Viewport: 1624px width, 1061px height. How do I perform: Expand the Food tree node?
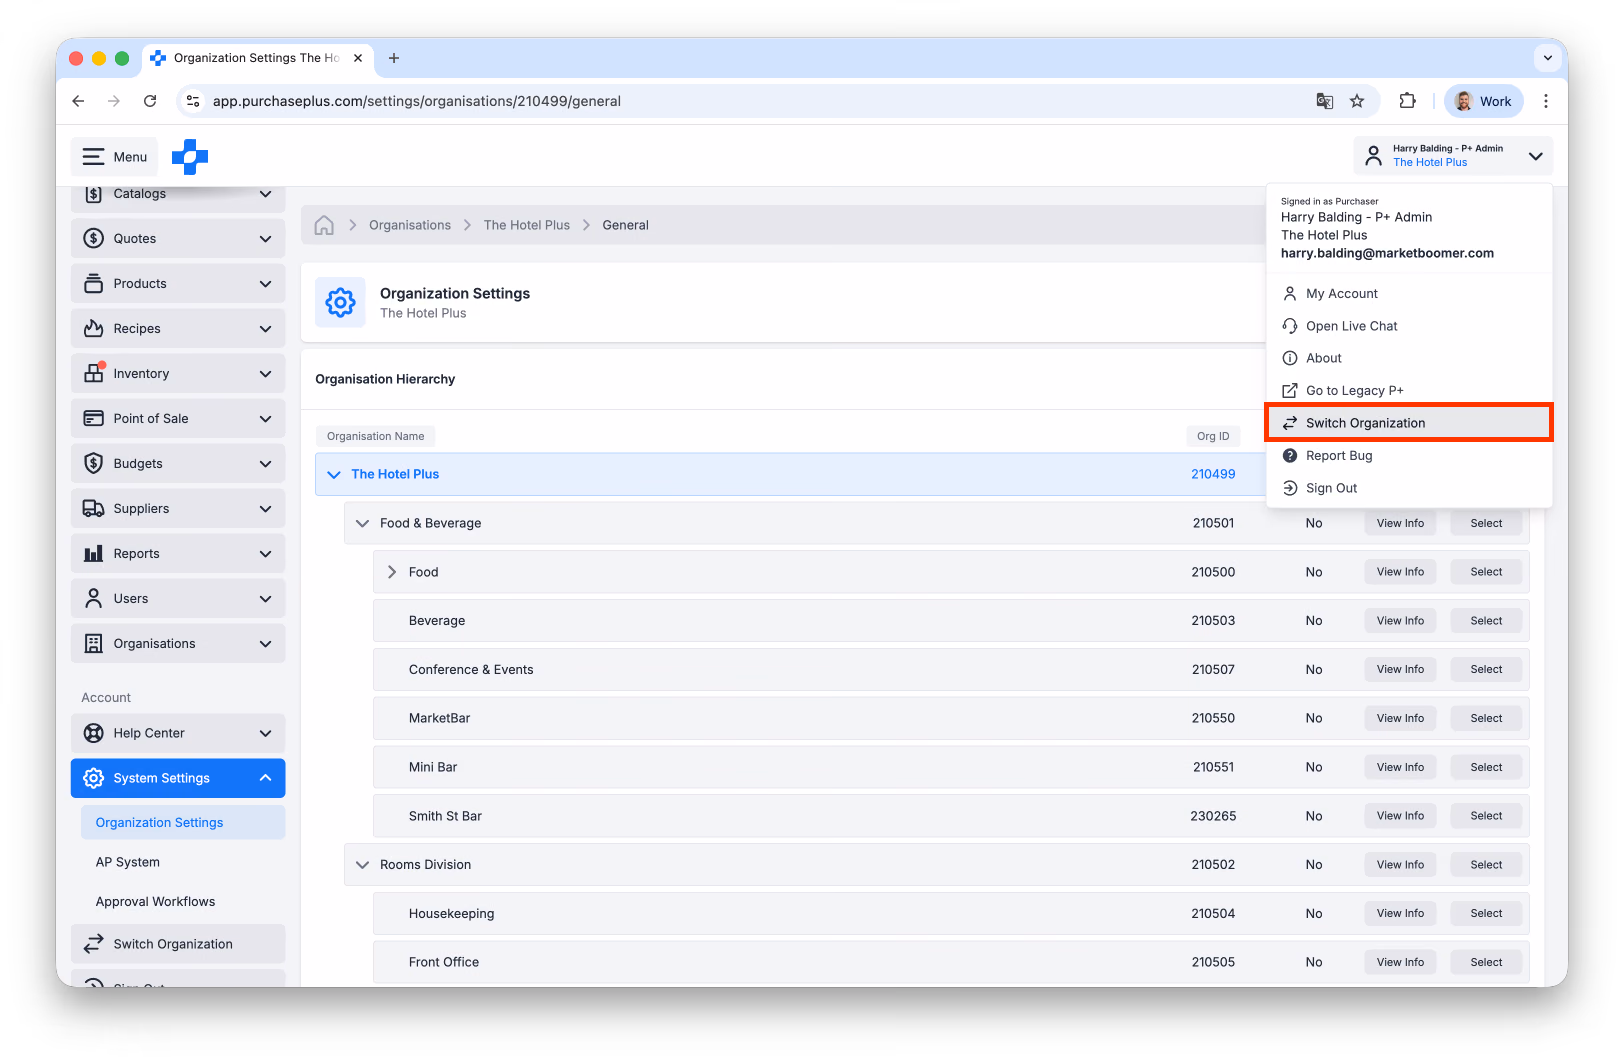point(392,572)
